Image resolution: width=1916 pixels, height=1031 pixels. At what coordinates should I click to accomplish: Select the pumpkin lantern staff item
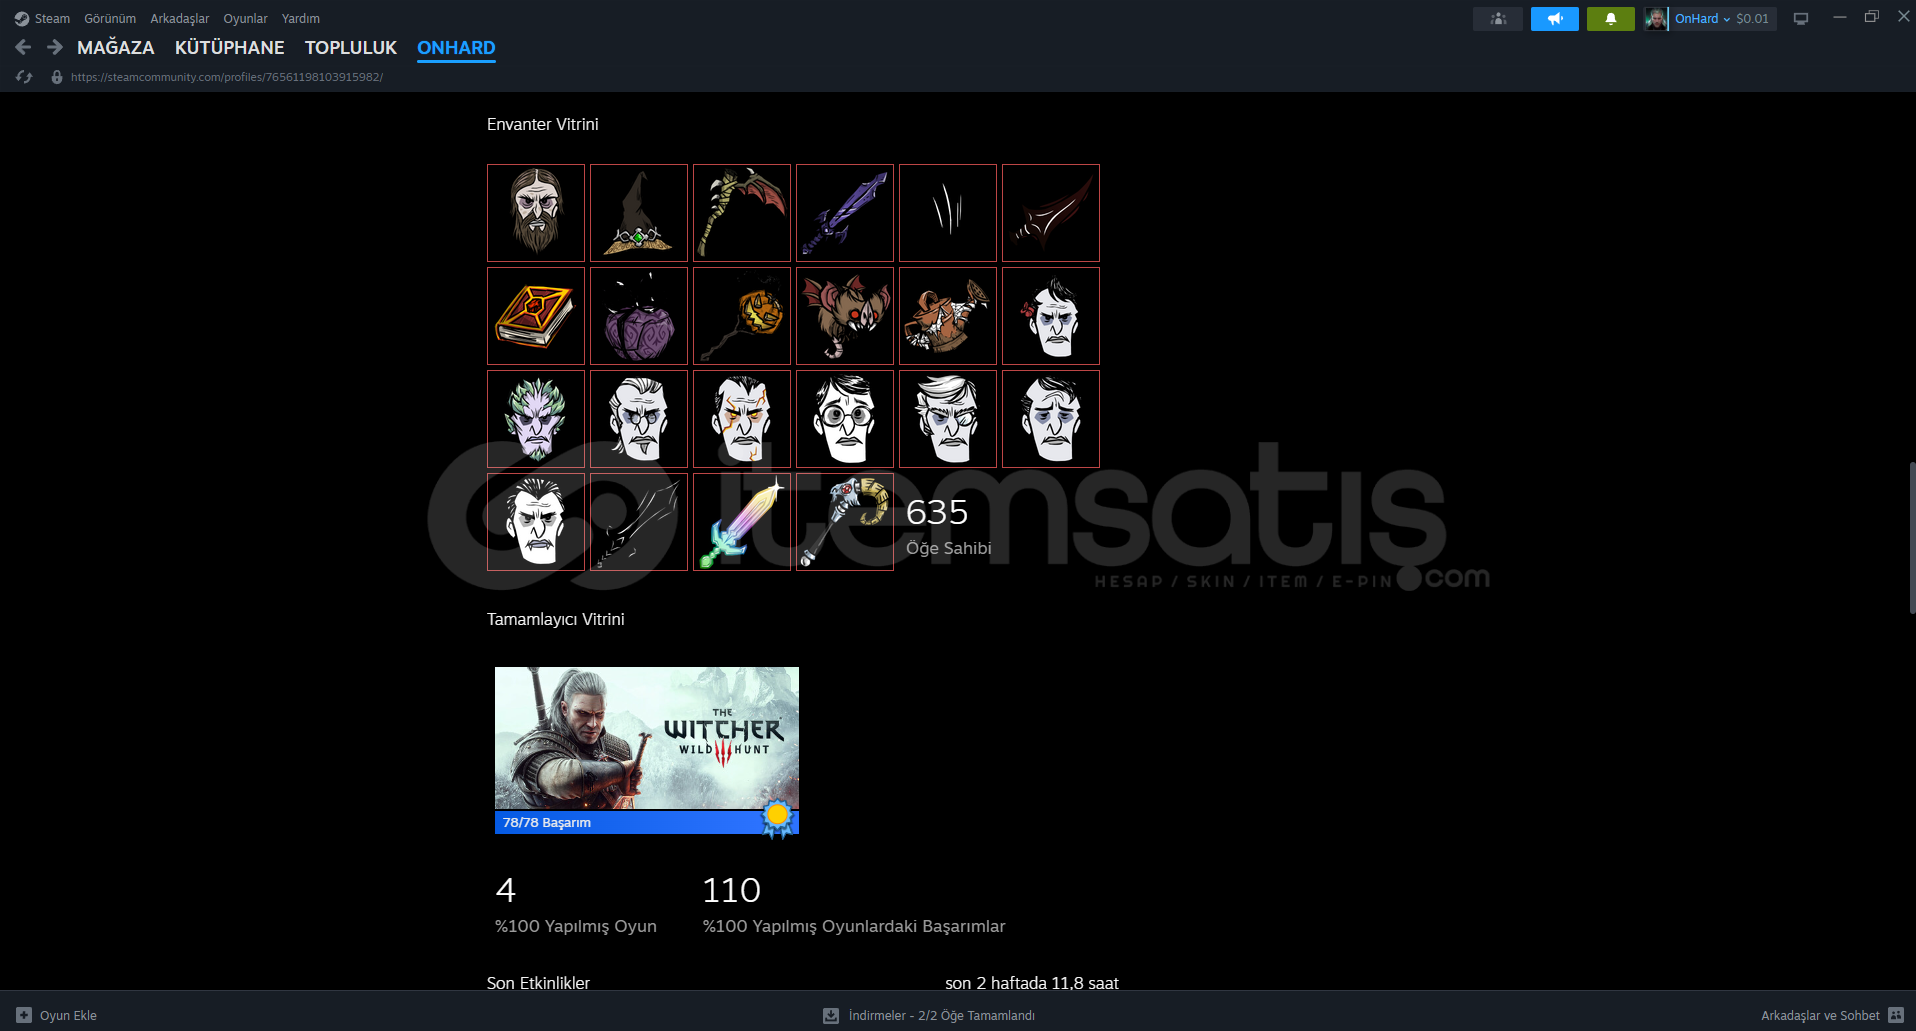pyautogui.click(x=742, y=316)
